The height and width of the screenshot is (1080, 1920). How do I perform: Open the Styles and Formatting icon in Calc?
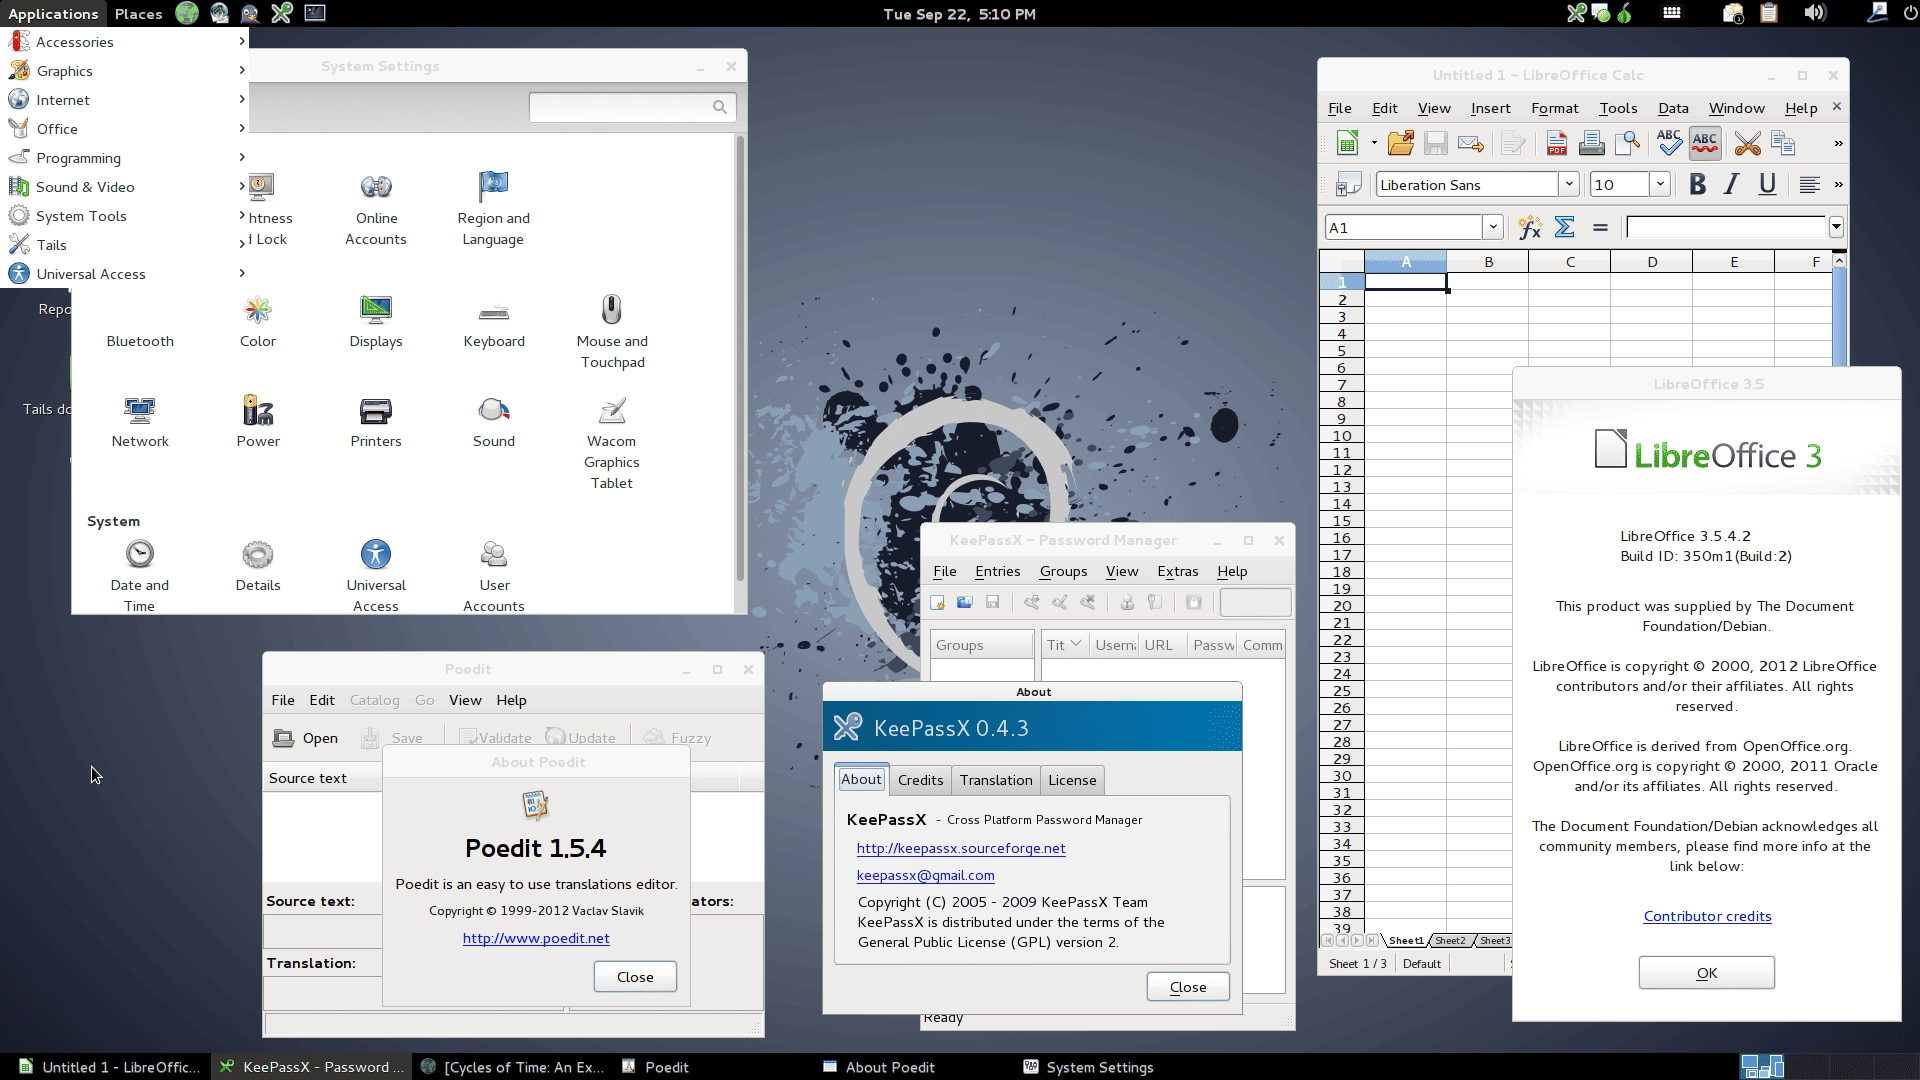tap(1349, 185)
